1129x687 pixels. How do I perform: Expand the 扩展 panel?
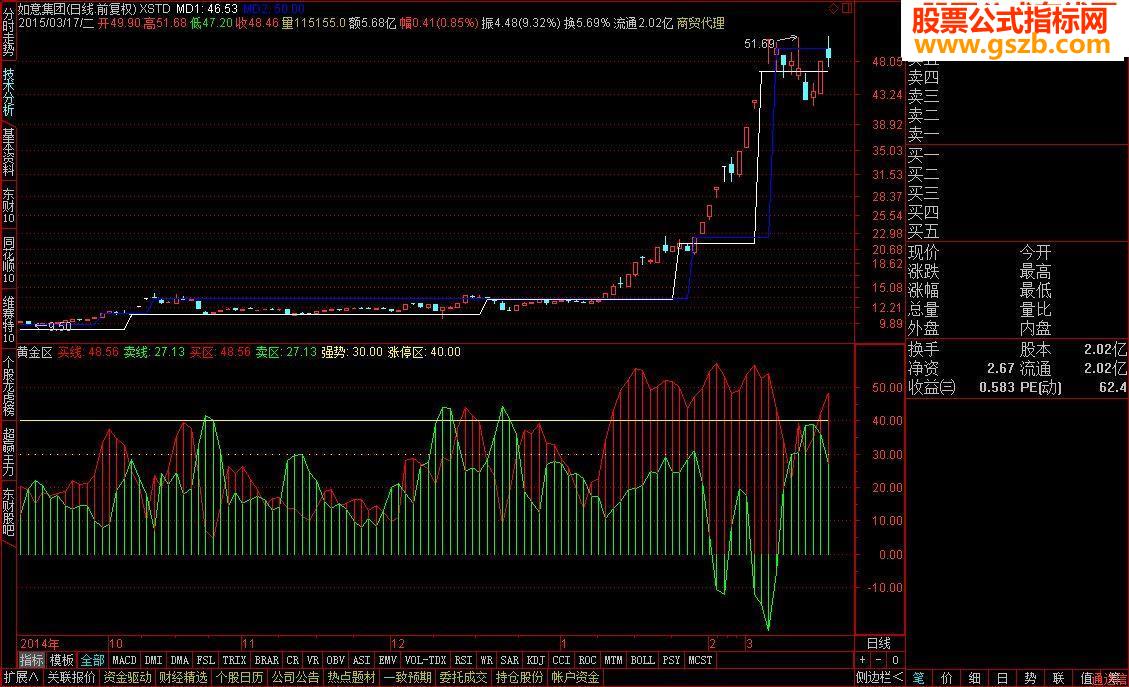(21, 678)
